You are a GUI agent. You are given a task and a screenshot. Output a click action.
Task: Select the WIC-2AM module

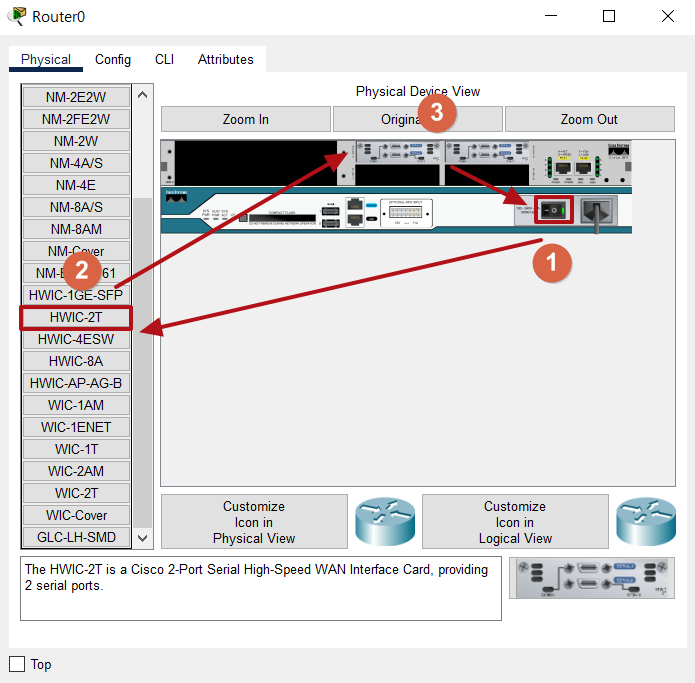76,471
